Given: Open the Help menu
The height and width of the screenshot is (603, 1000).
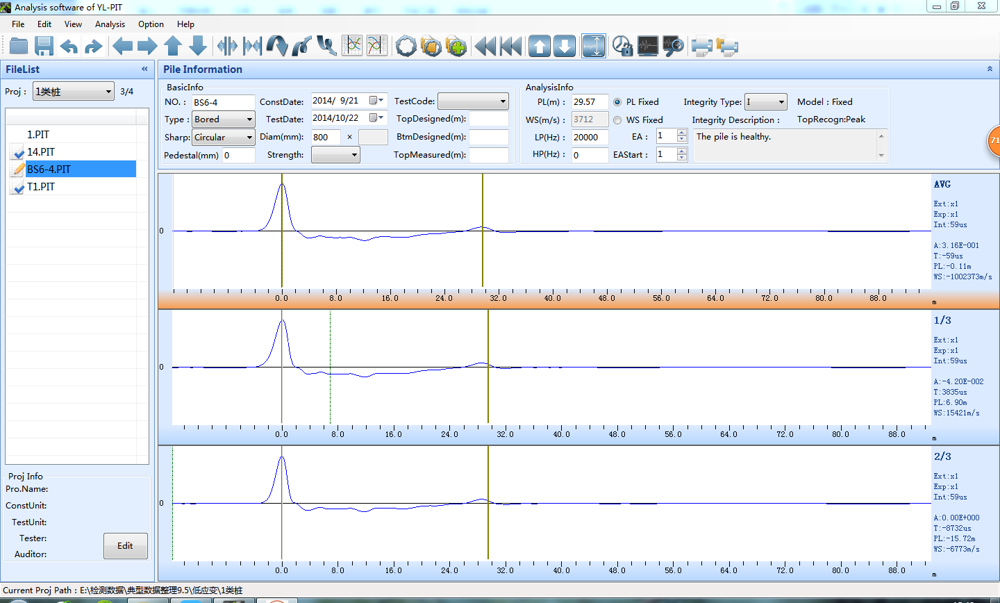Looking at the screenshot, I should pyautogui.click(x=186, y=24).
